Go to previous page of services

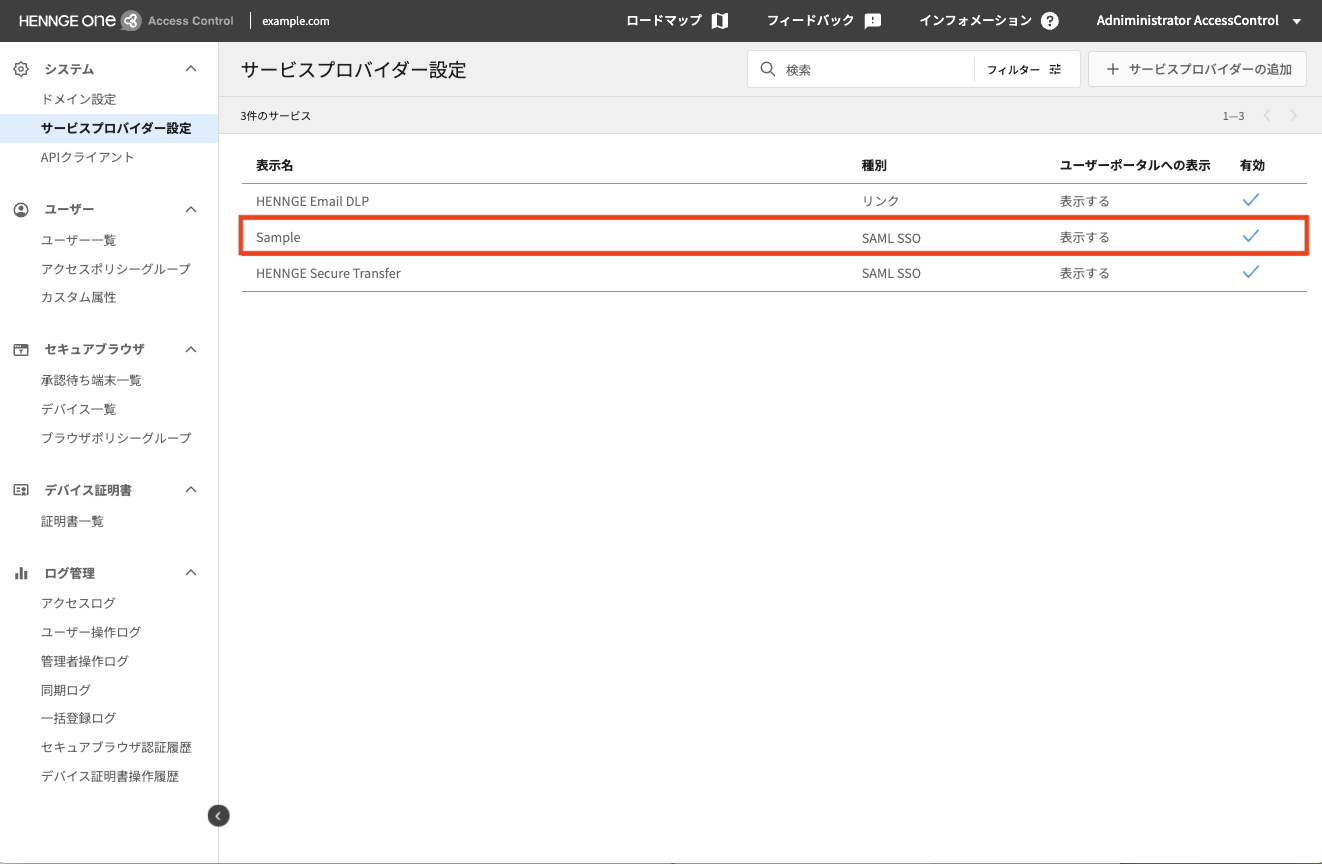click(x=1267, y=116)
